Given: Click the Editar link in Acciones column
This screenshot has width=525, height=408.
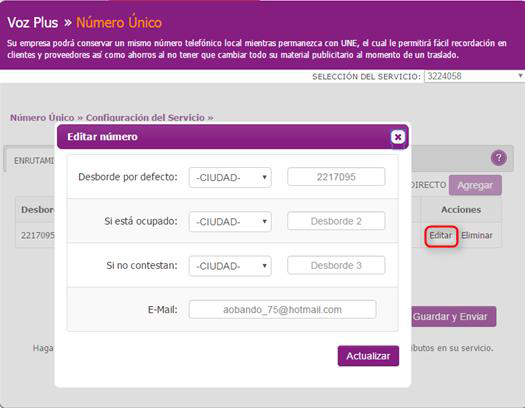Looking at the screenshot, I should (441, 235).
